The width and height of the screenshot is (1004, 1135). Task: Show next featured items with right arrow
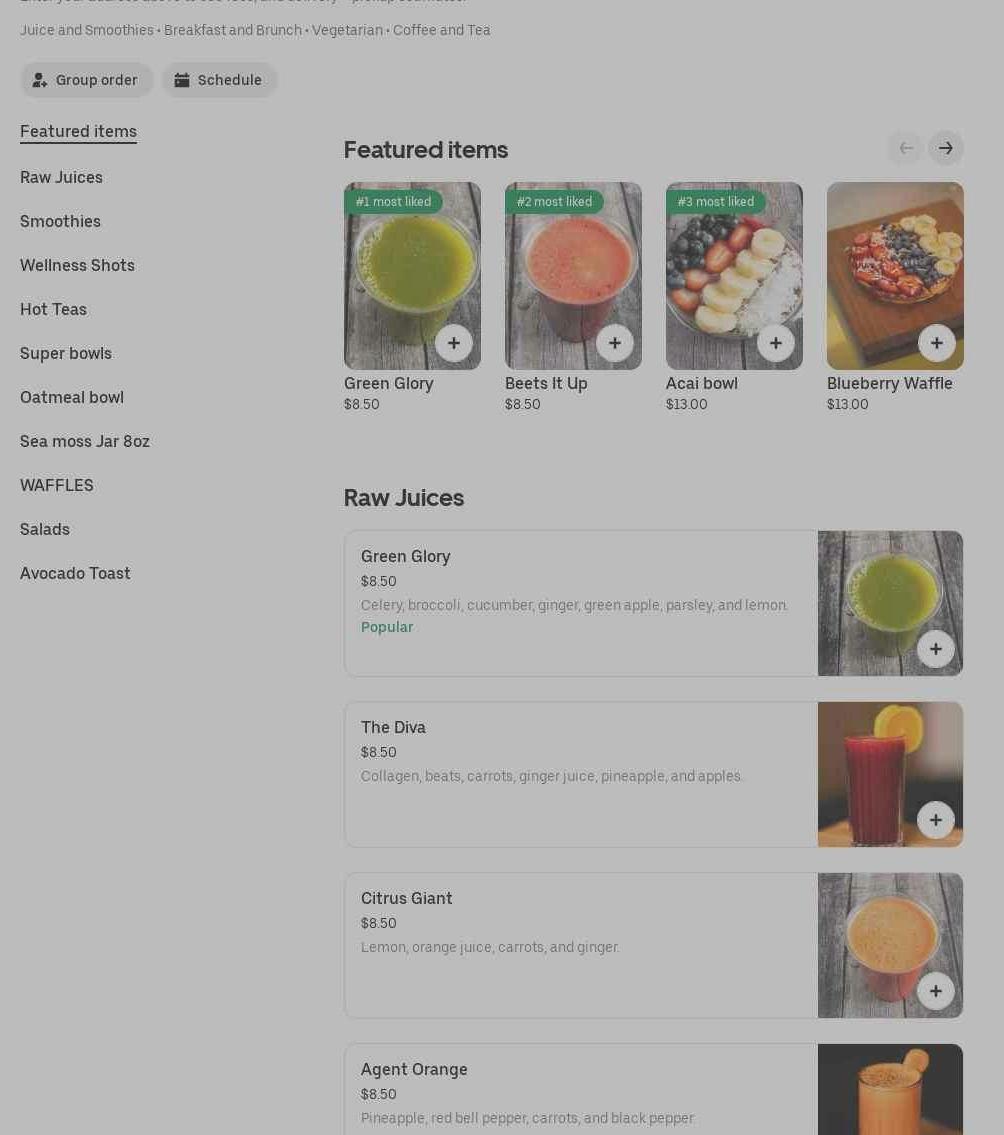(x=945, y=148)
